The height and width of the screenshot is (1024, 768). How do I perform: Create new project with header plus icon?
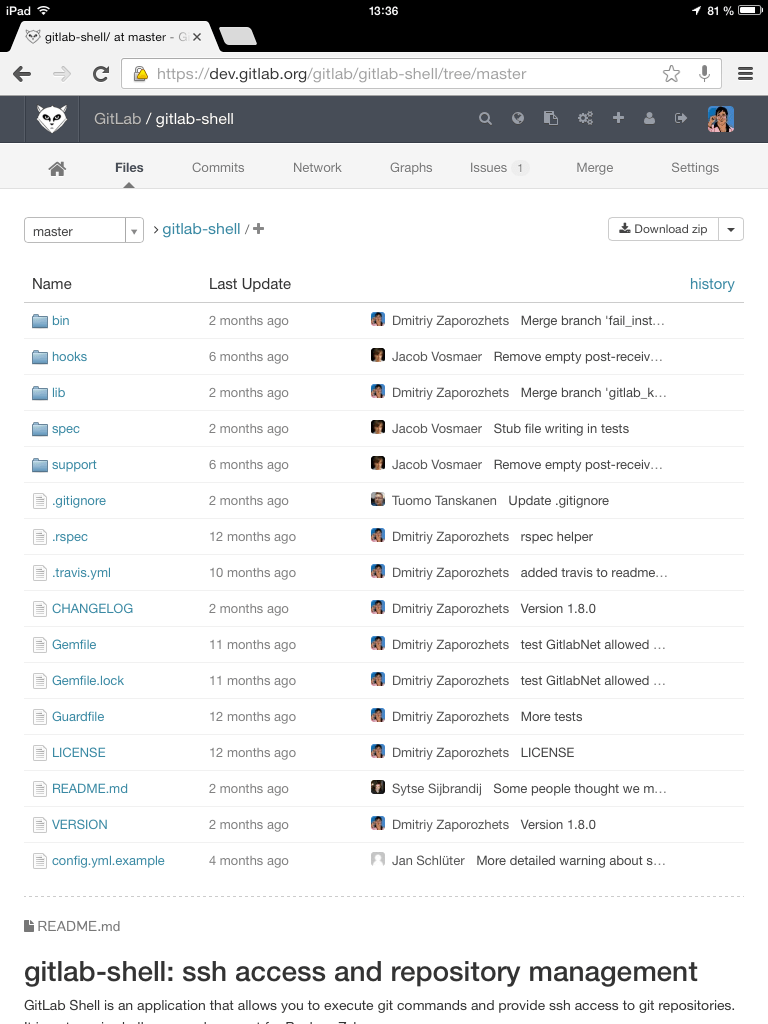click(618, 118)
